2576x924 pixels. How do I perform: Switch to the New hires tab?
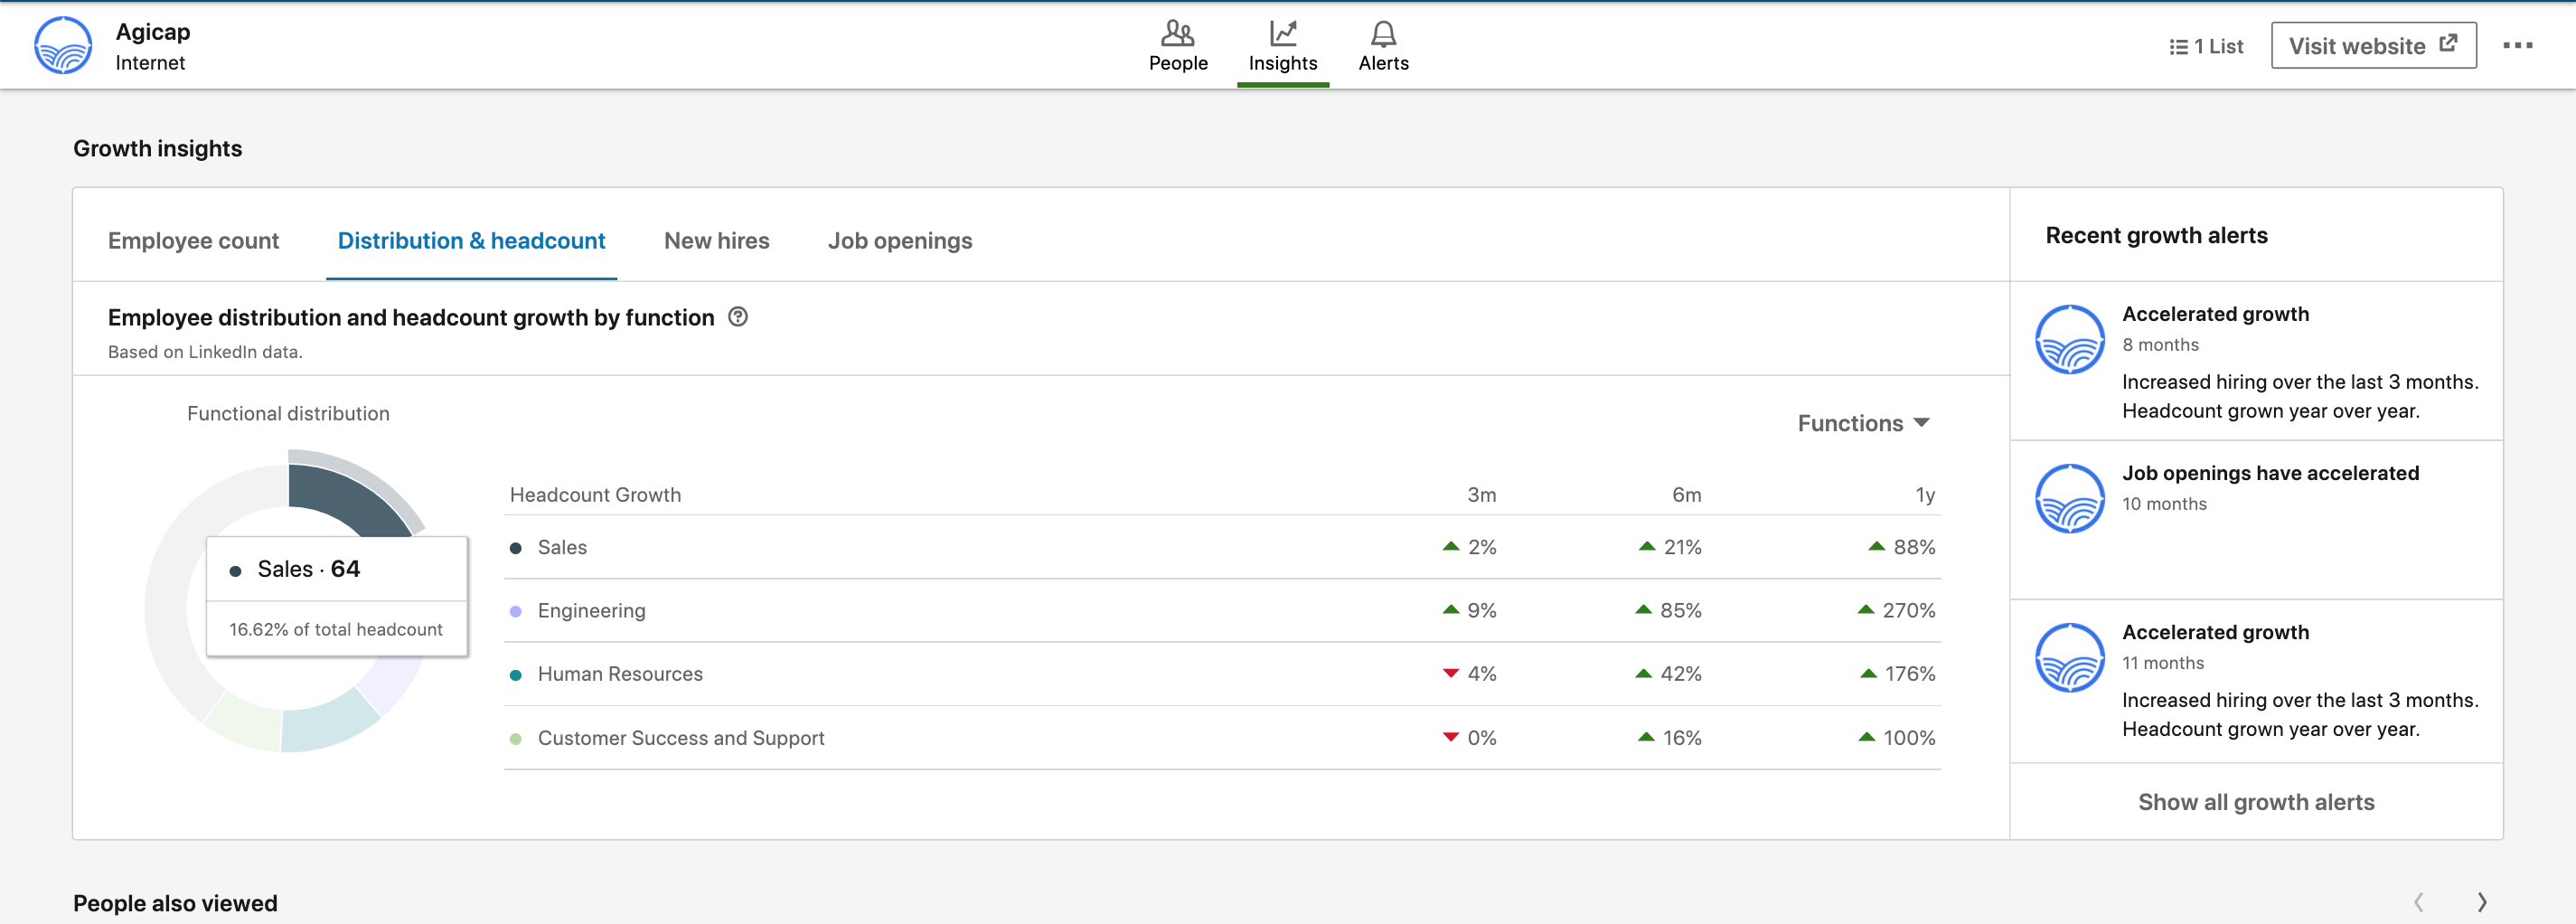pyautogui.click(x=716, y=241)
